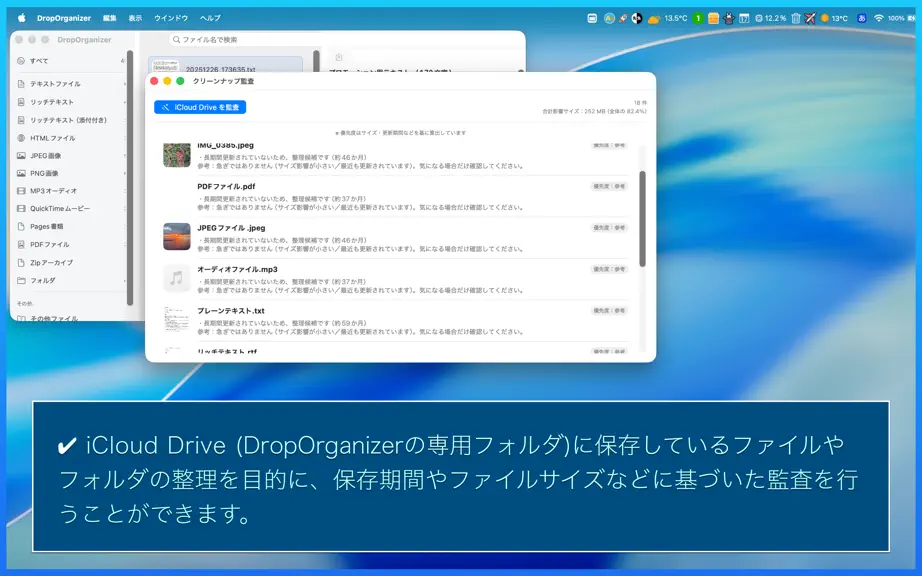
Task: Open the 表示 menu
Action: (x=135, y=18)
